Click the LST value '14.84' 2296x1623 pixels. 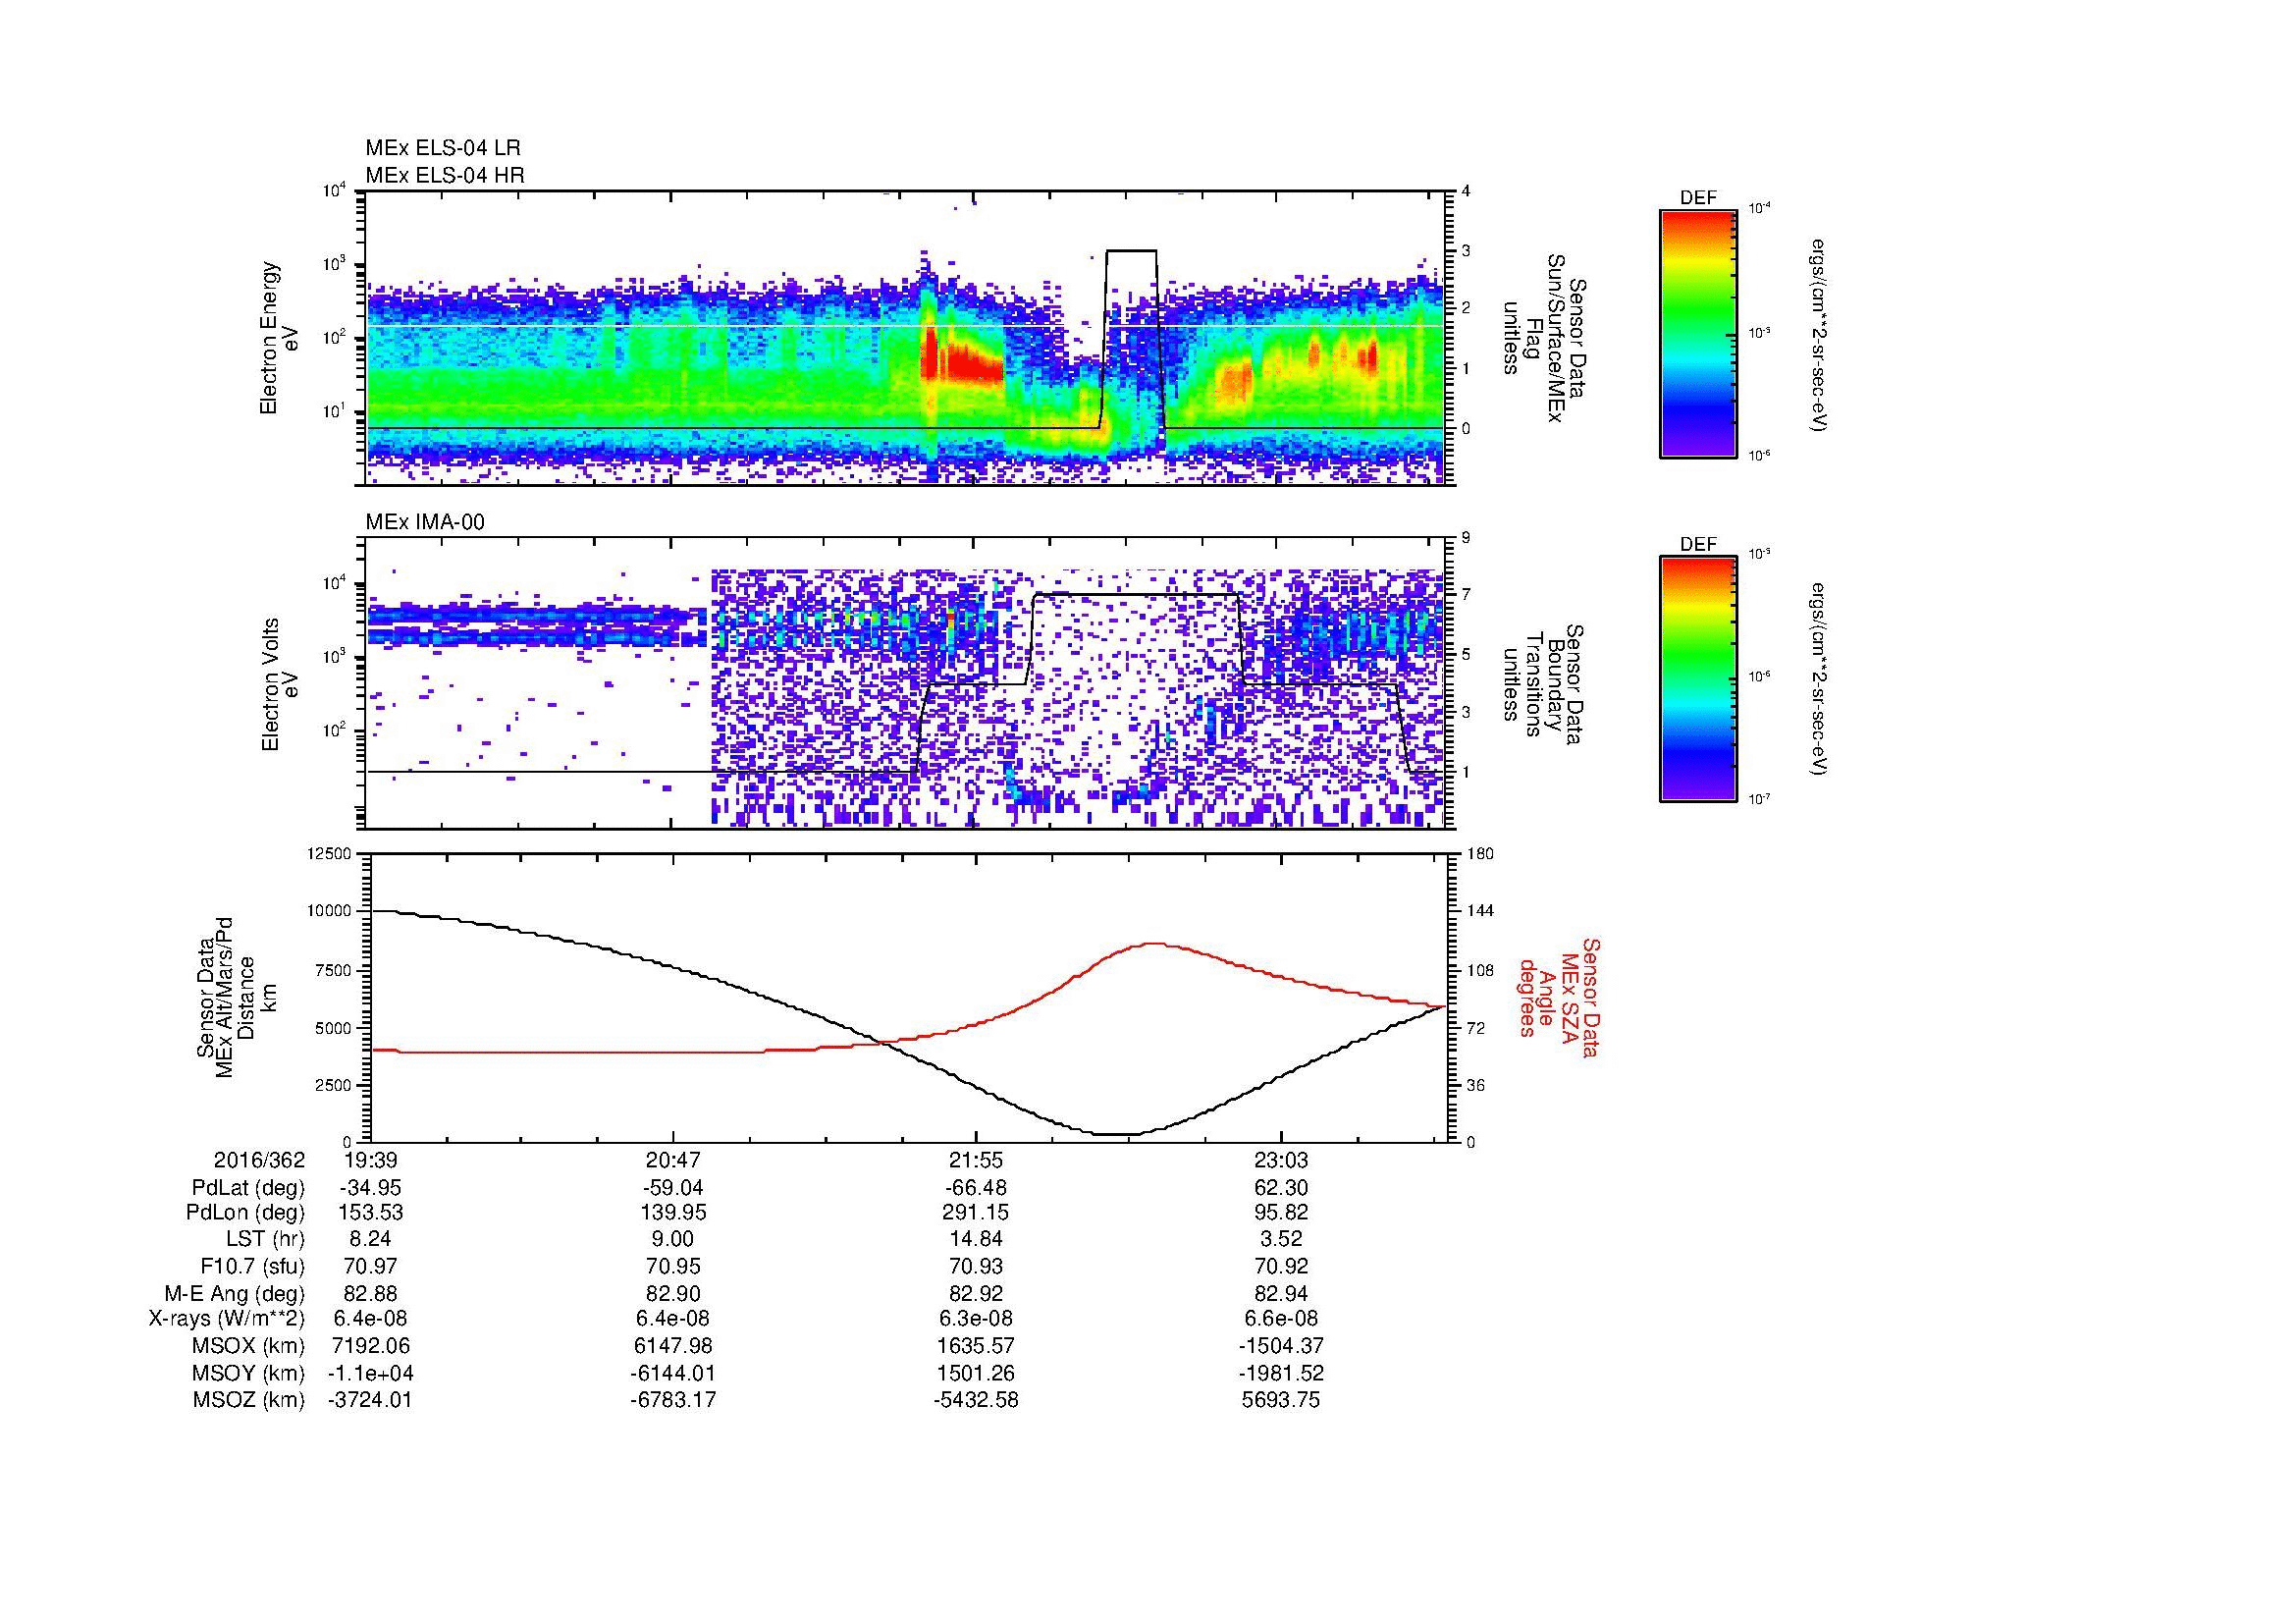pos(976,1241)
